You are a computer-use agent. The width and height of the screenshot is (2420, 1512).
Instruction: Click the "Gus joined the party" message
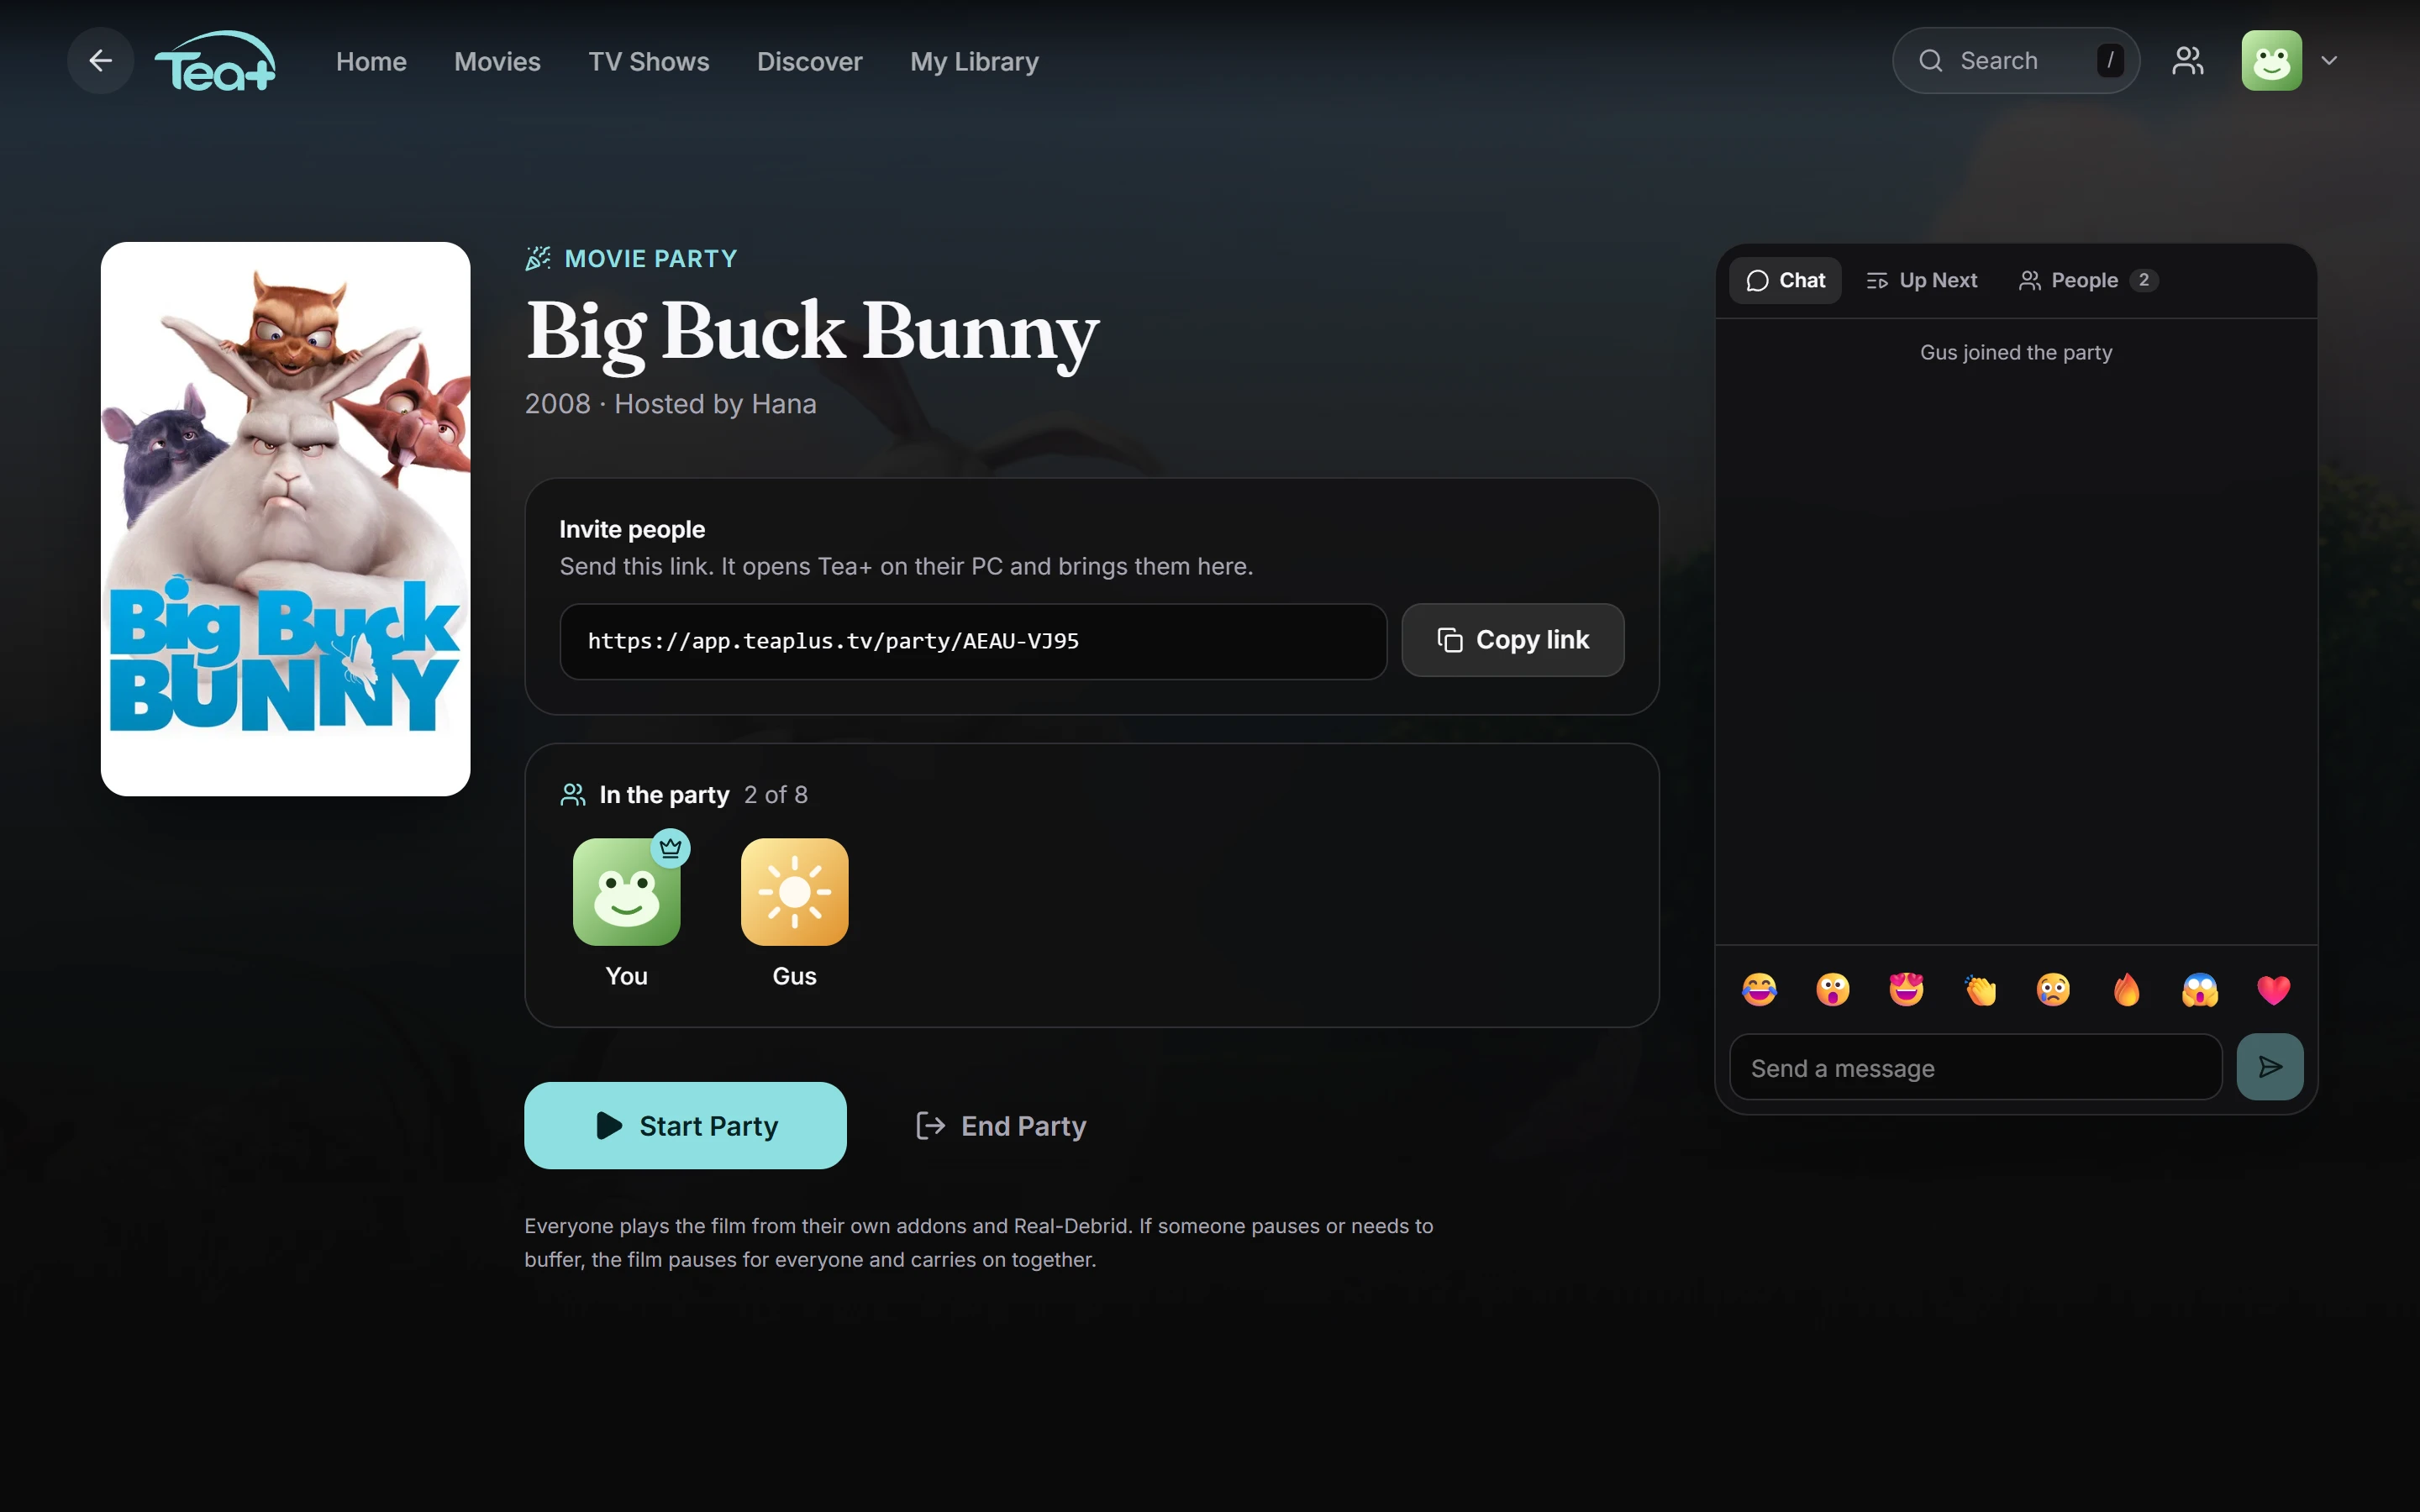point(2016,353)
